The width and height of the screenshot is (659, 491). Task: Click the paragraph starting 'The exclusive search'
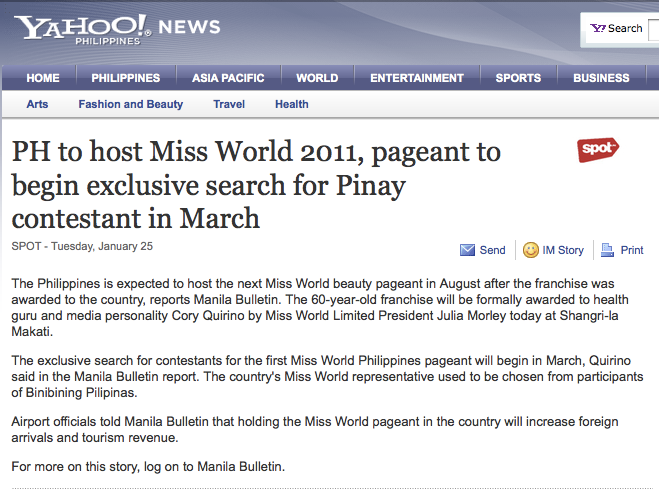pos(327,376)
